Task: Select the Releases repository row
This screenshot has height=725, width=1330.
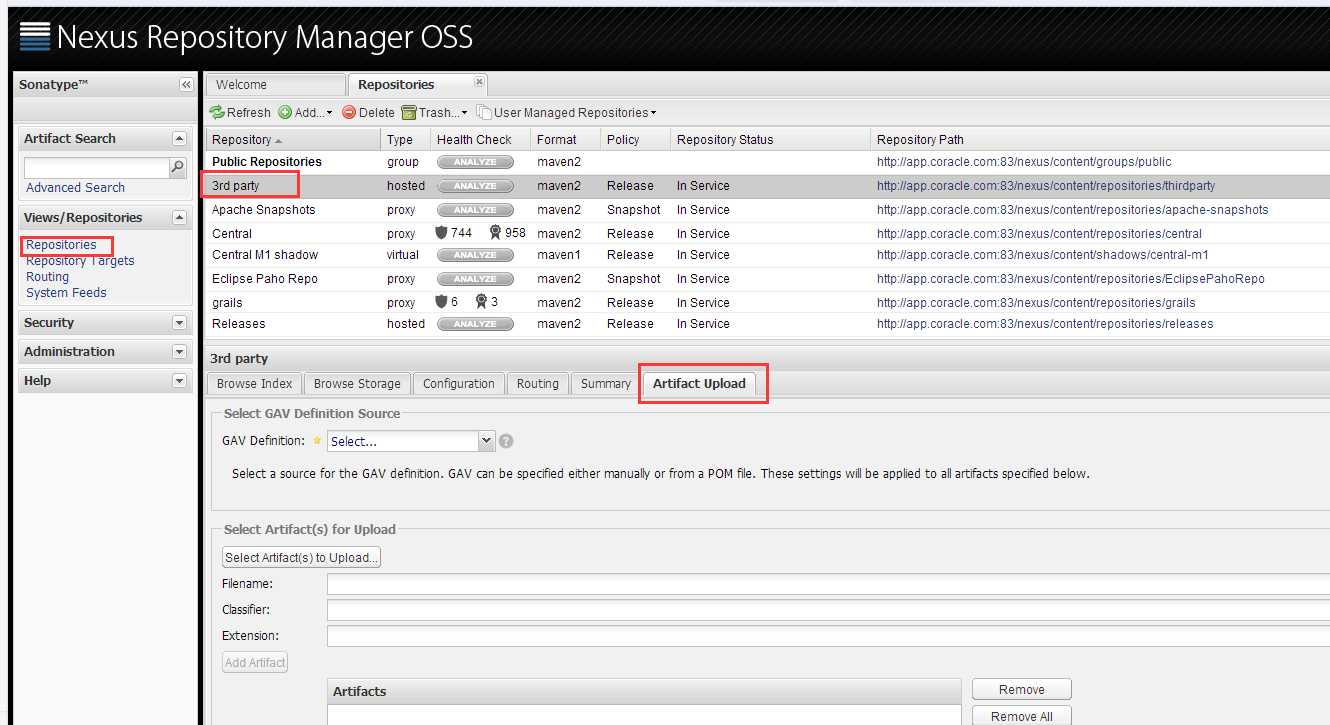Action: tap(768, 324)
